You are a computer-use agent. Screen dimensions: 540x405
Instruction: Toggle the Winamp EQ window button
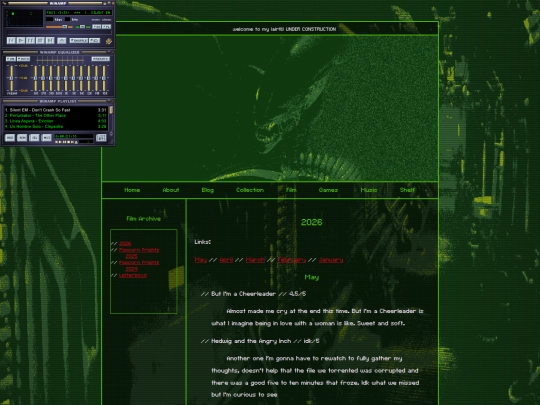point(96,27)
